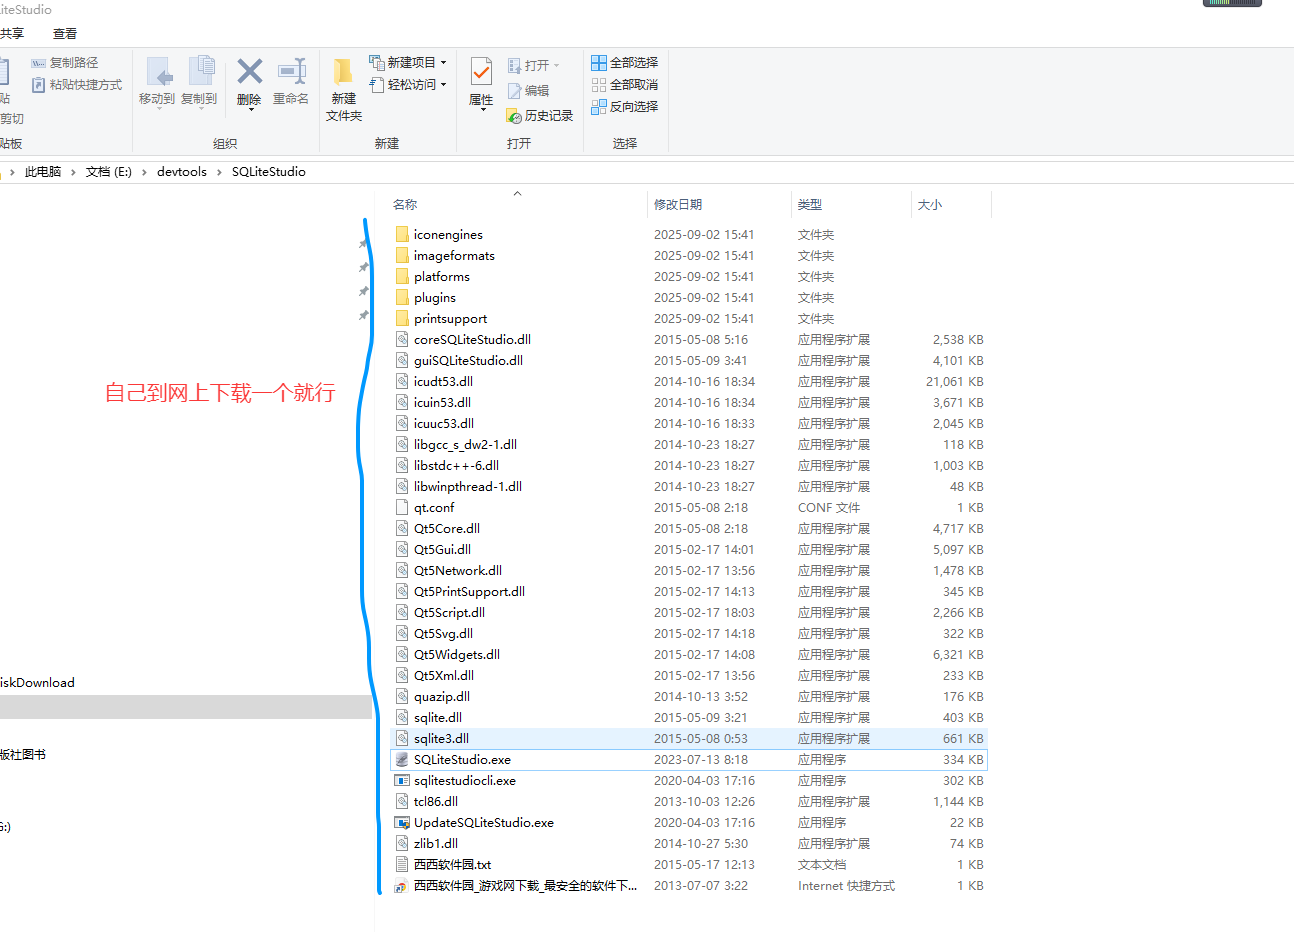Select file icudt53.dll
Viewport: 1294px width, 932px height.
pyautogui.click(x=443, y=381)
